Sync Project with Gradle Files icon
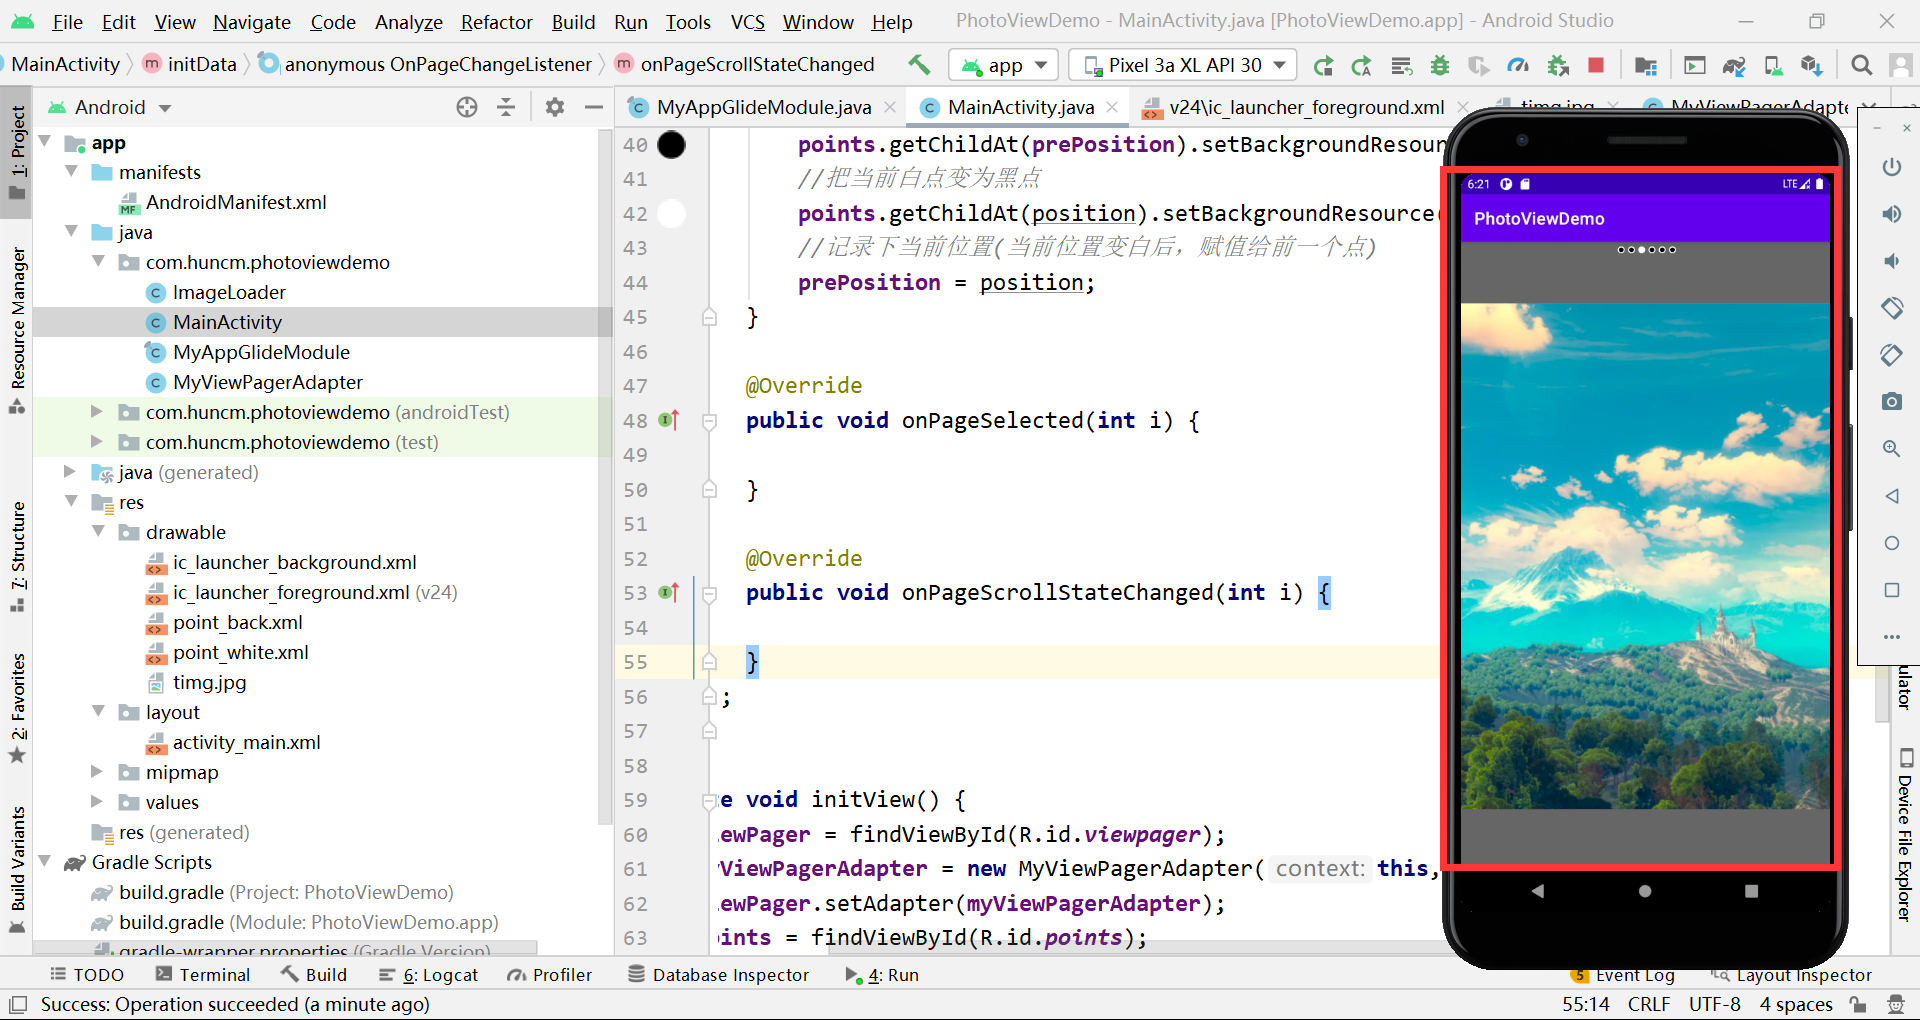The image size is (1920, 1020). coord(1734,66)
